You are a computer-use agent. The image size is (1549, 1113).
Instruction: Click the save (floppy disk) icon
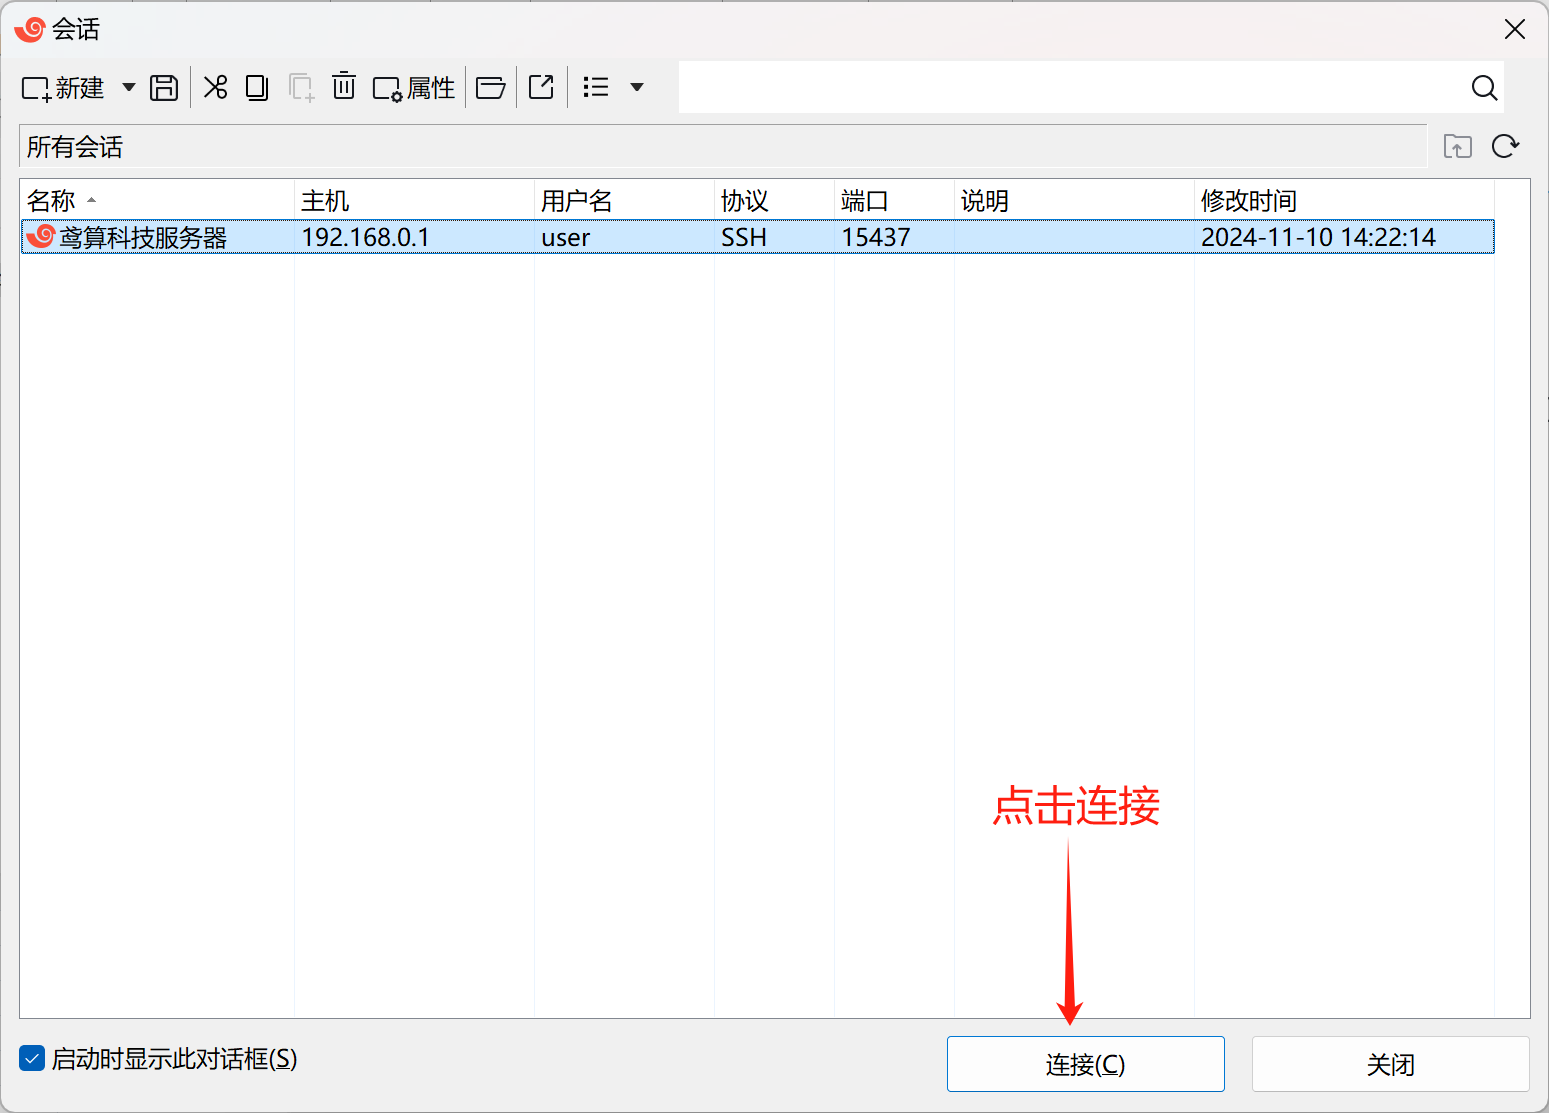coord(164,88)
